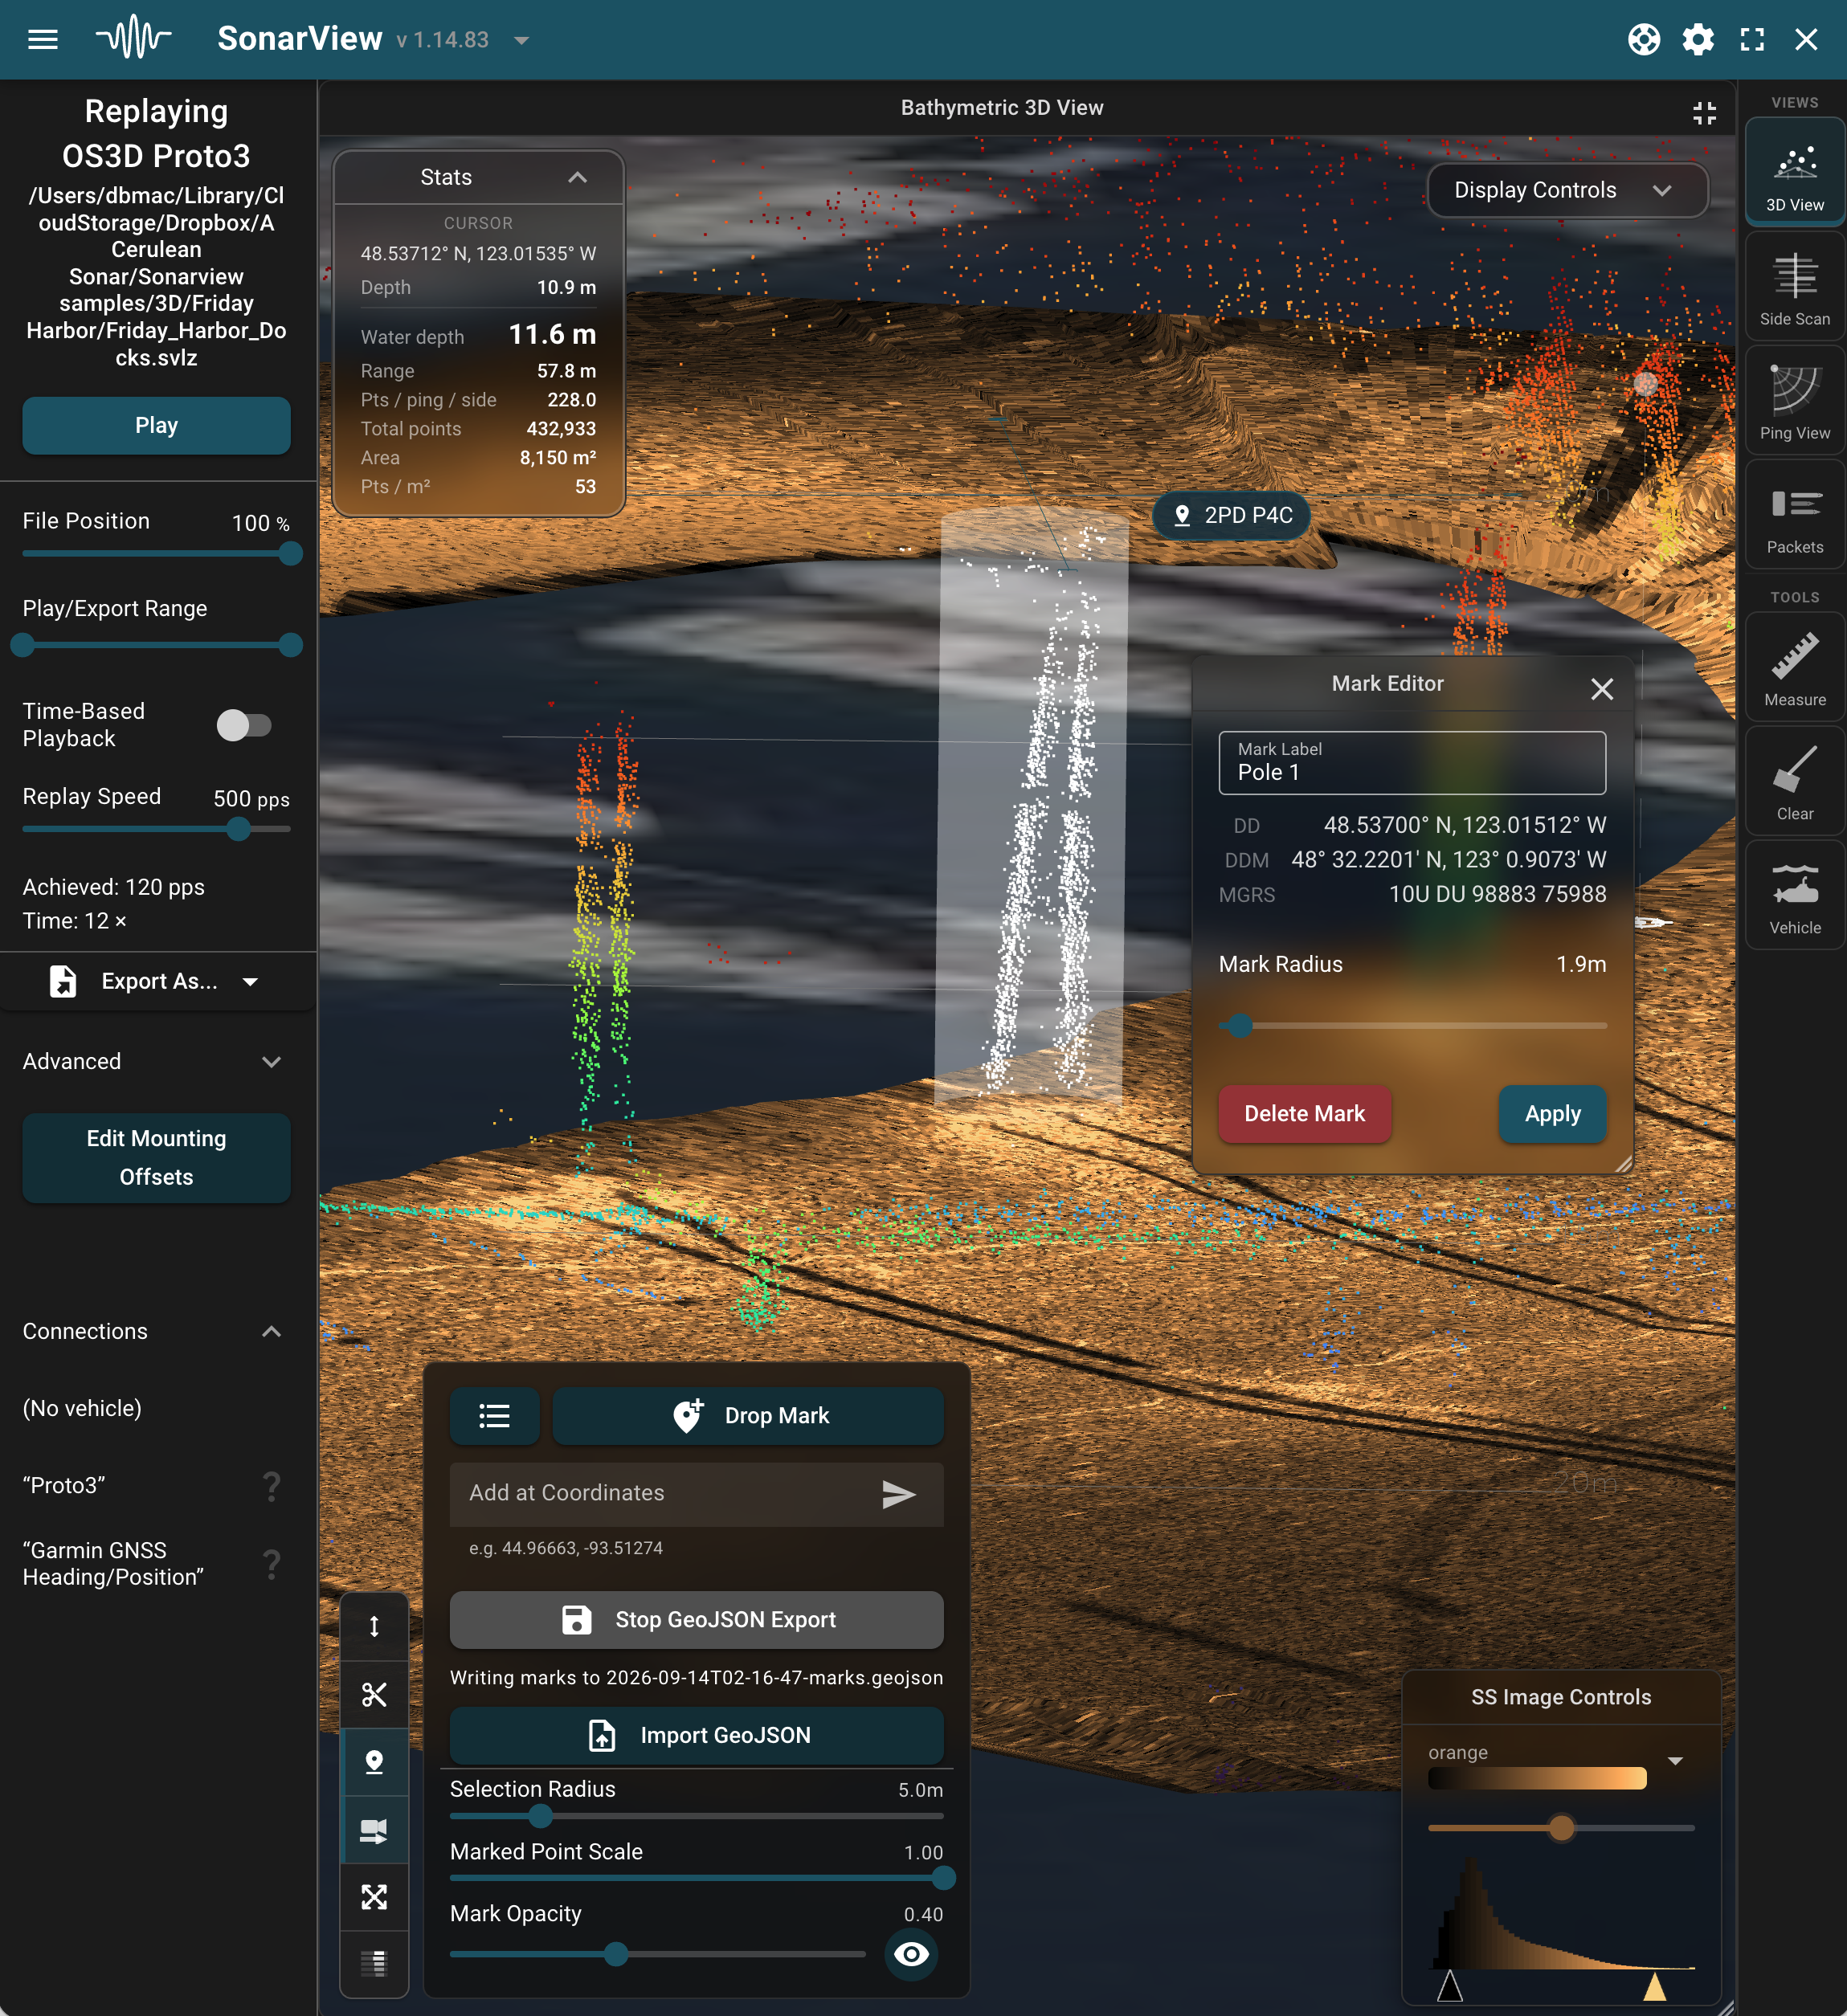Click the Play button
The image size is (1847, 2016).
point(156,425)
